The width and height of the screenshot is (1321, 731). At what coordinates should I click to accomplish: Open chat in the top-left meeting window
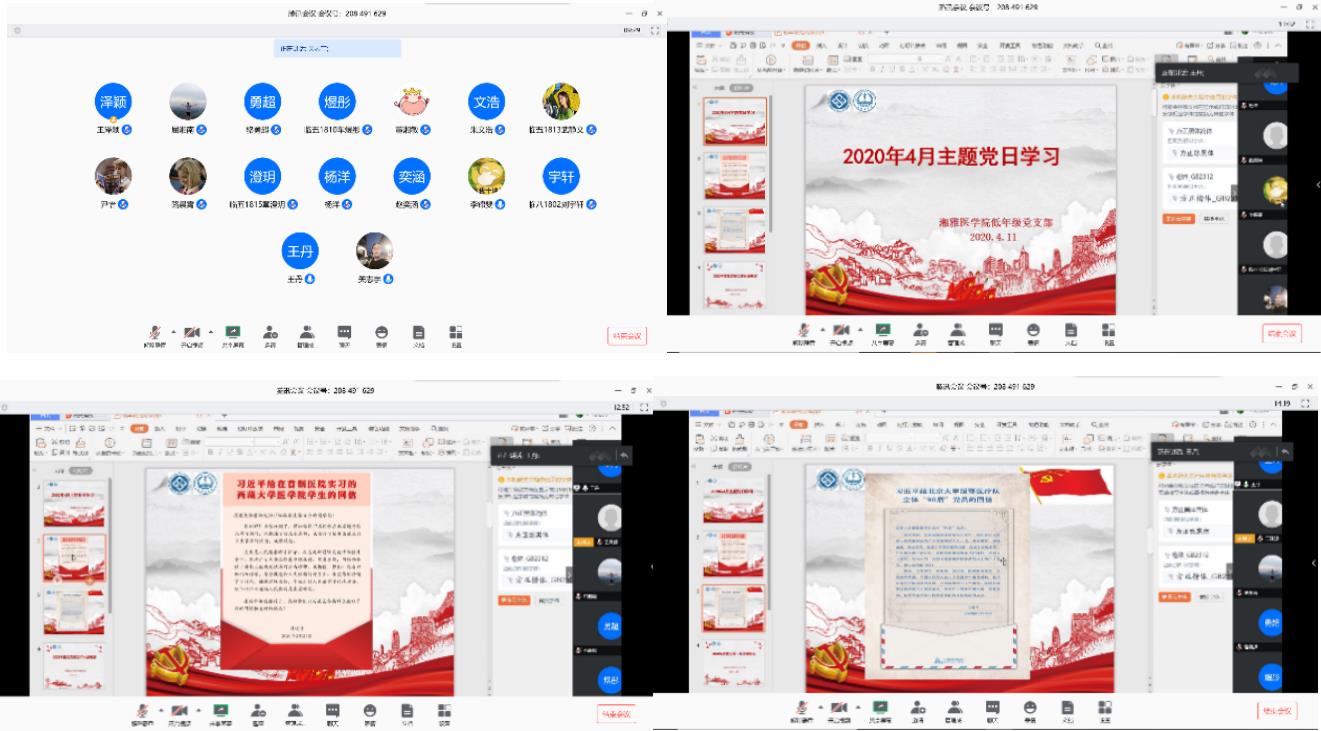[344, 333]
